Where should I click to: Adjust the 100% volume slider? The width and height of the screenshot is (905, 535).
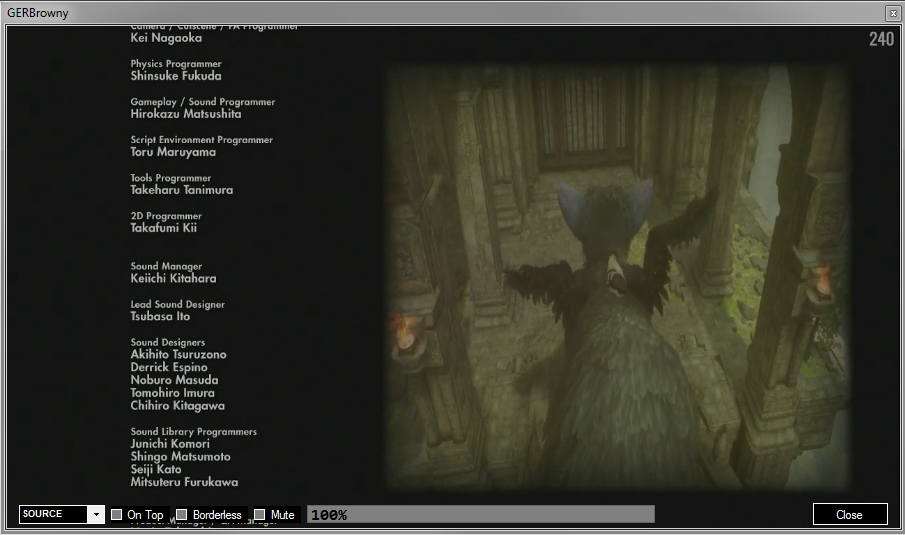[x=481, y=514]
